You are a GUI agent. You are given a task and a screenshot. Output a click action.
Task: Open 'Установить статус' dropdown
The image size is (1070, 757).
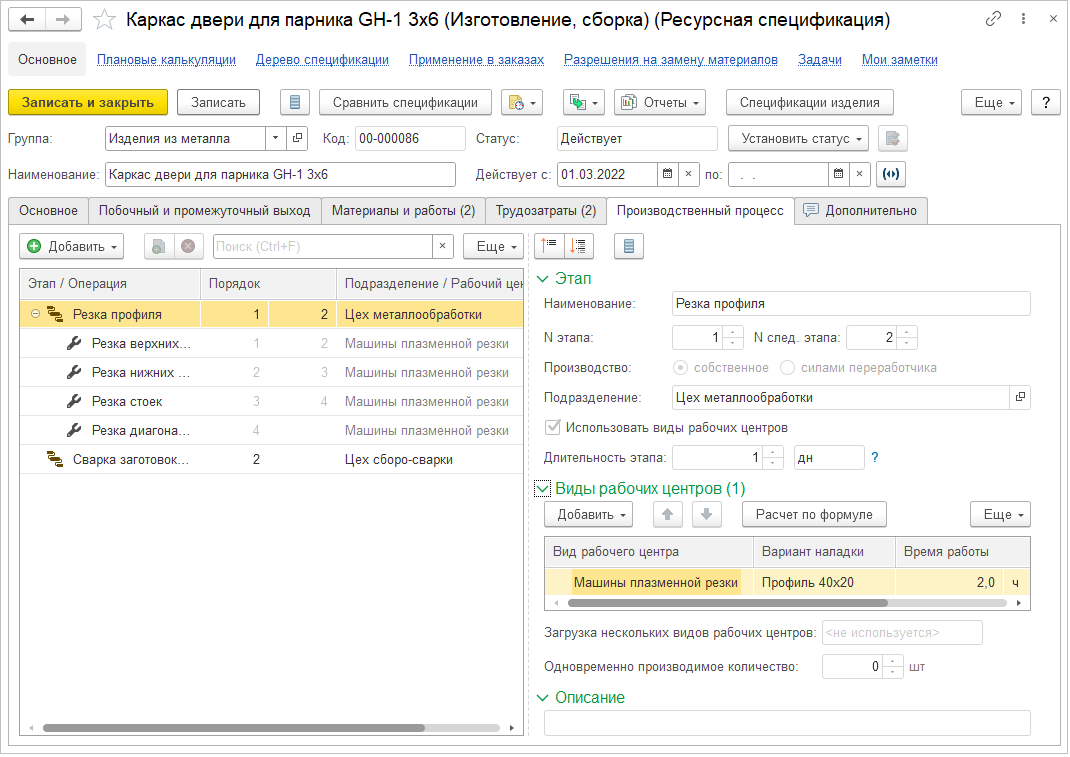[798, 138]
